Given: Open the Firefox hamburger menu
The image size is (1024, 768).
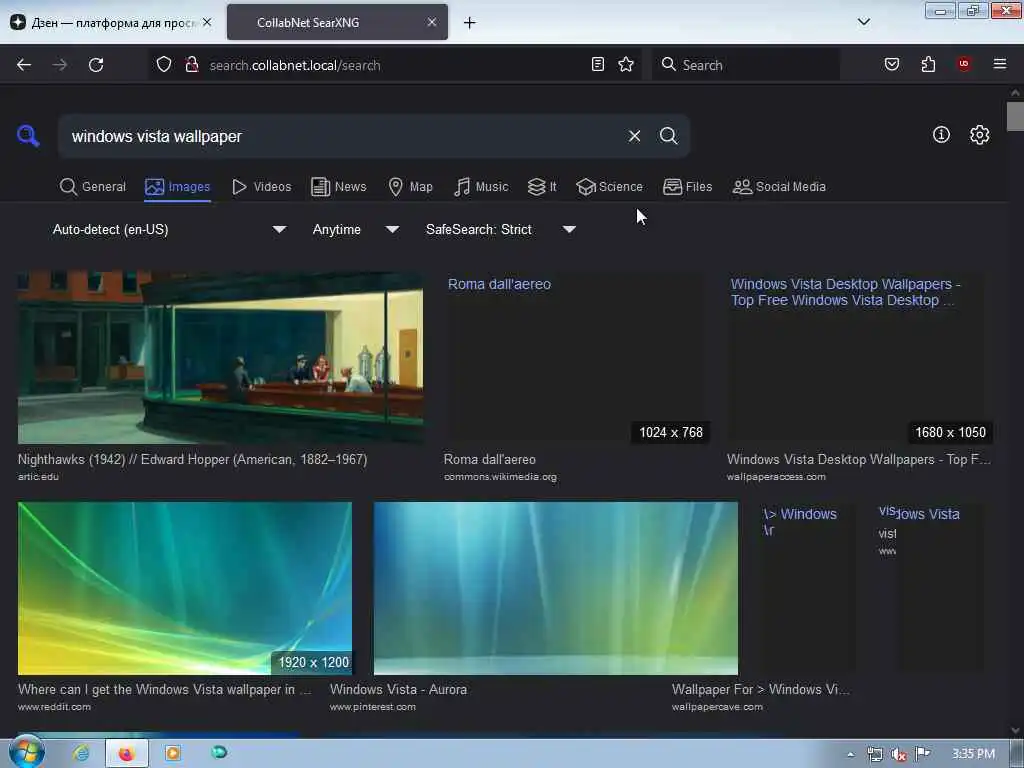Looking at the screenshot, I should (999, 63).
